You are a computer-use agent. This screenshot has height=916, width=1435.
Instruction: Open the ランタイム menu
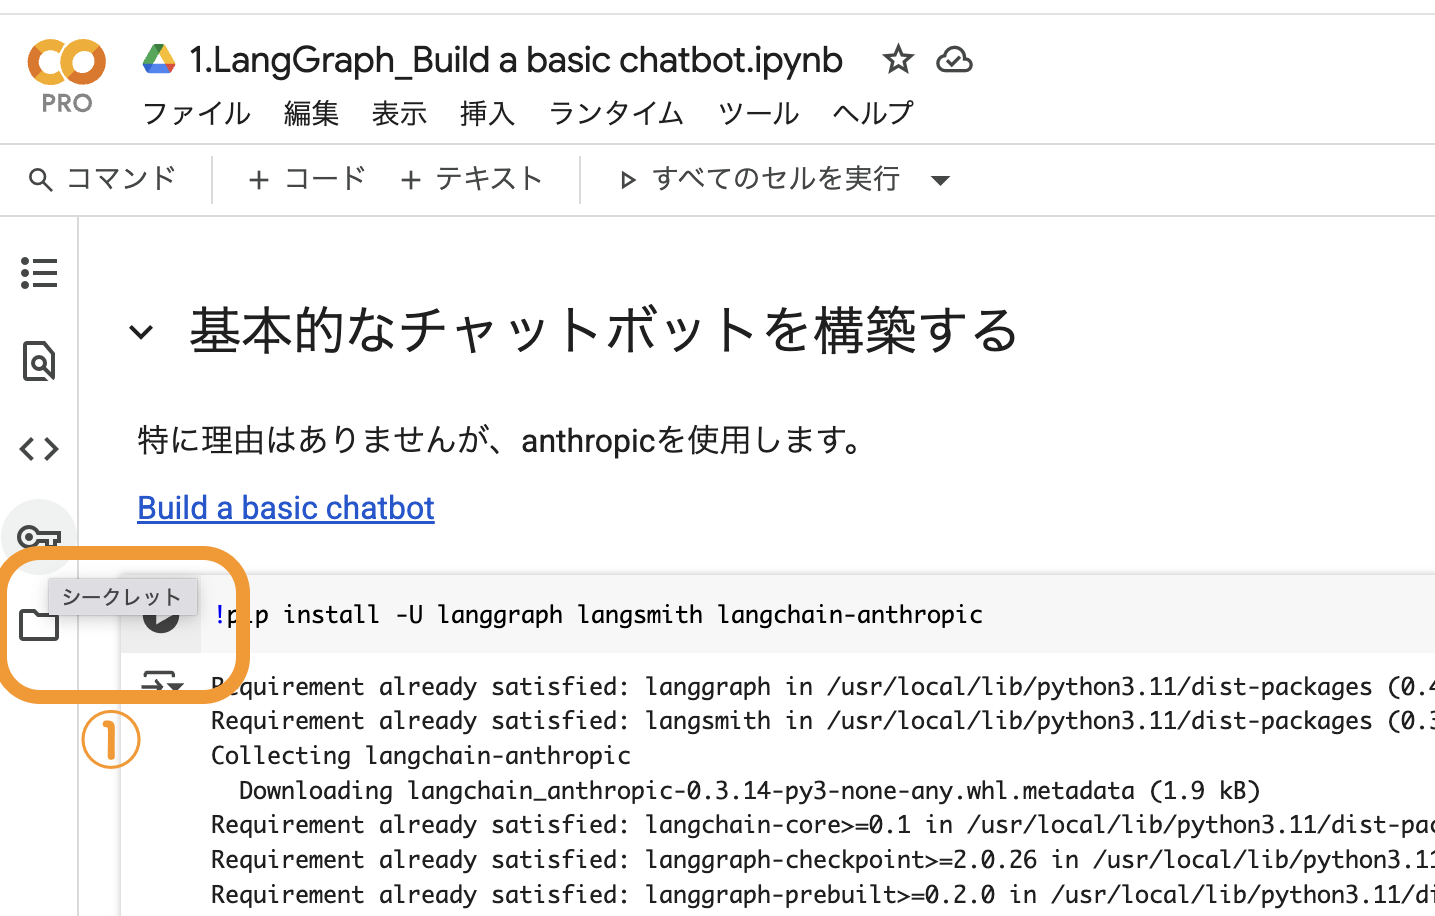click(x=616, y=113)
